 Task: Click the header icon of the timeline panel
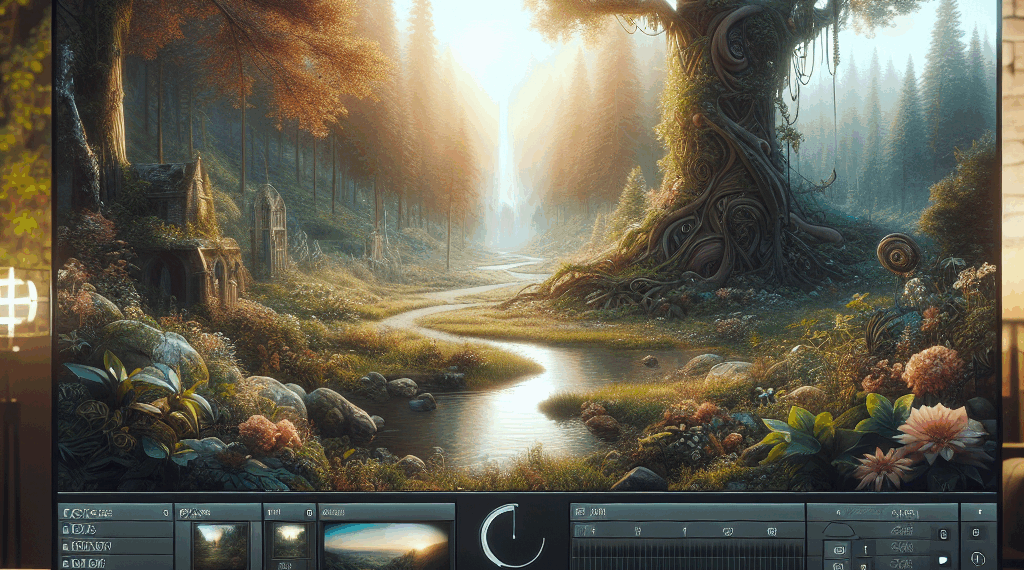click(580, 512)
